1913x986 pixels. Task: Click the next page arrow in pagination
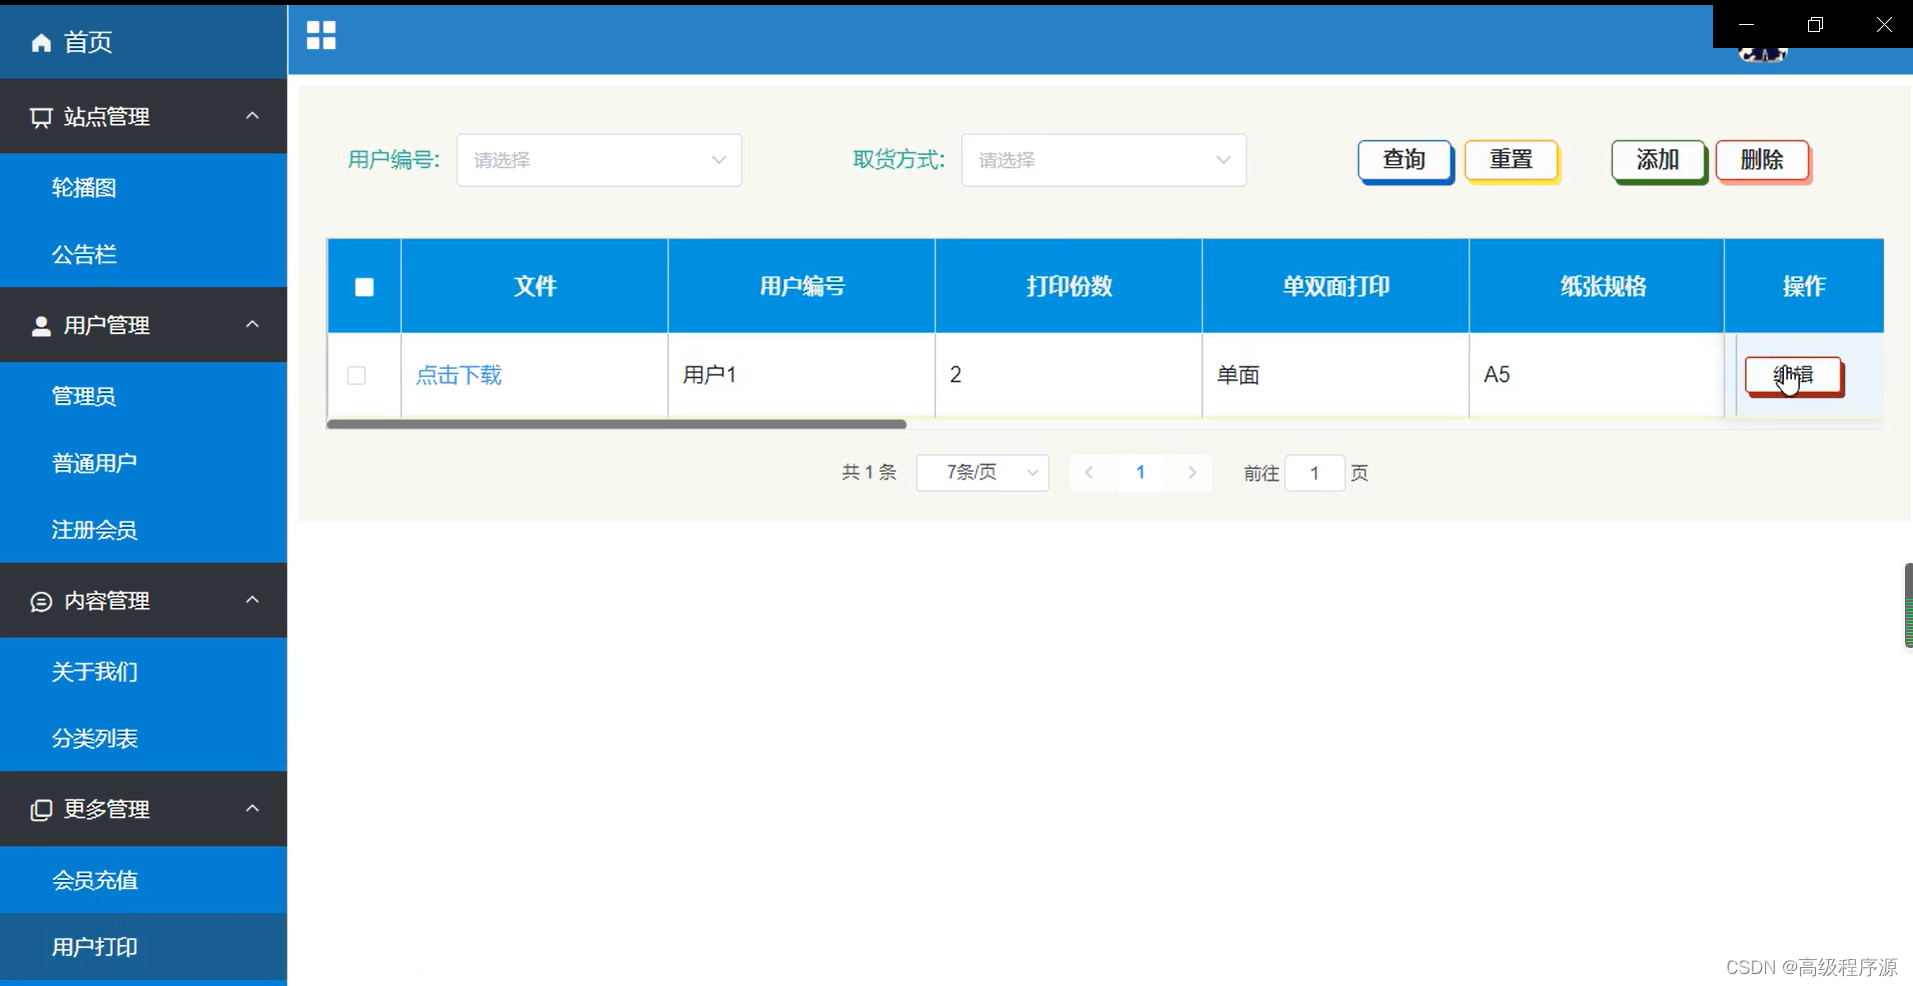[1191, 472]
